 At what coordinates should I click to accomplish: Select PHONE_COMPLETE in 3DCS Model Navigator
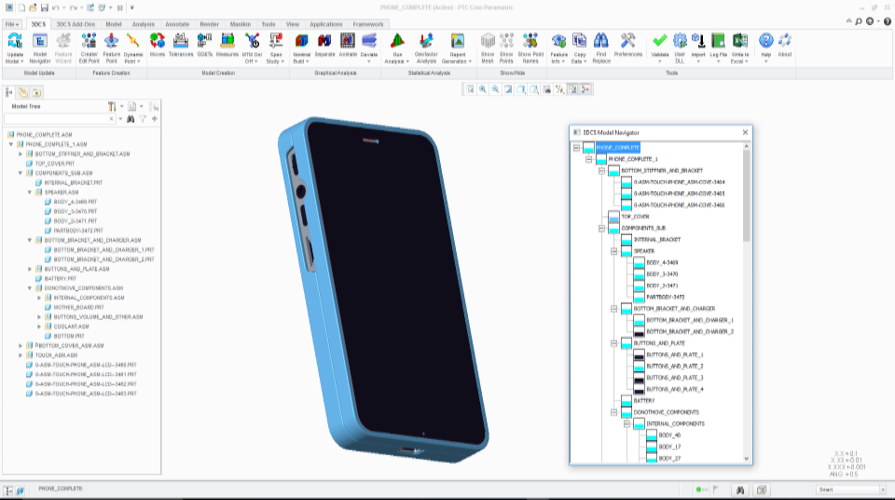[x=618, y=147]
